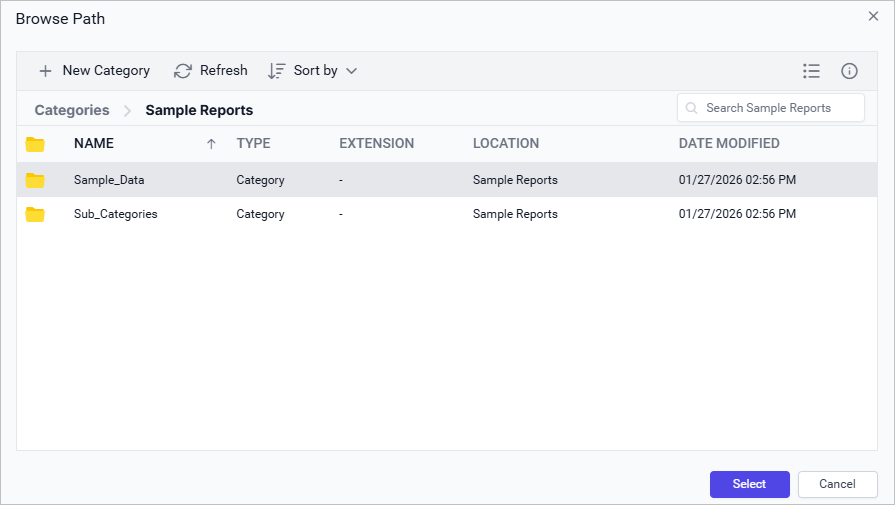Screen dimensions: 895x505
Task: Click the header folder icon
Action: (x=36, y=144)
